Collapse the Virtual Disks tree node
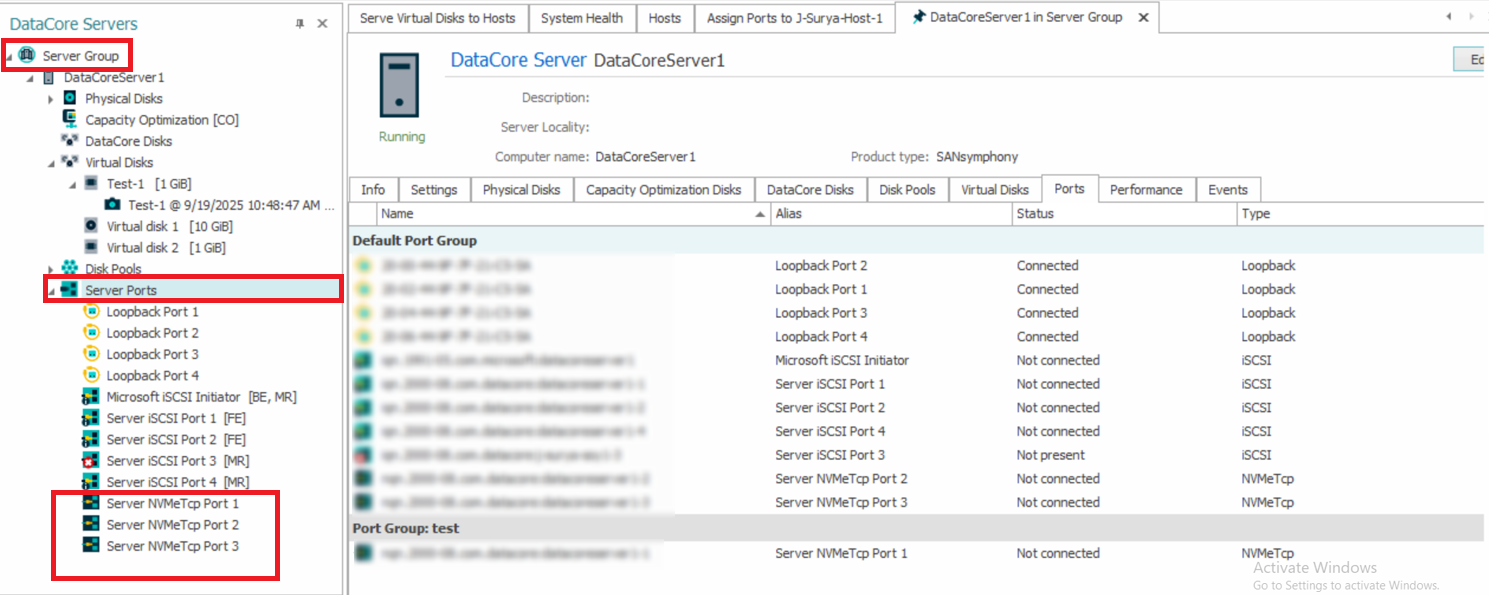1489x603 pixels. point(51,163)
